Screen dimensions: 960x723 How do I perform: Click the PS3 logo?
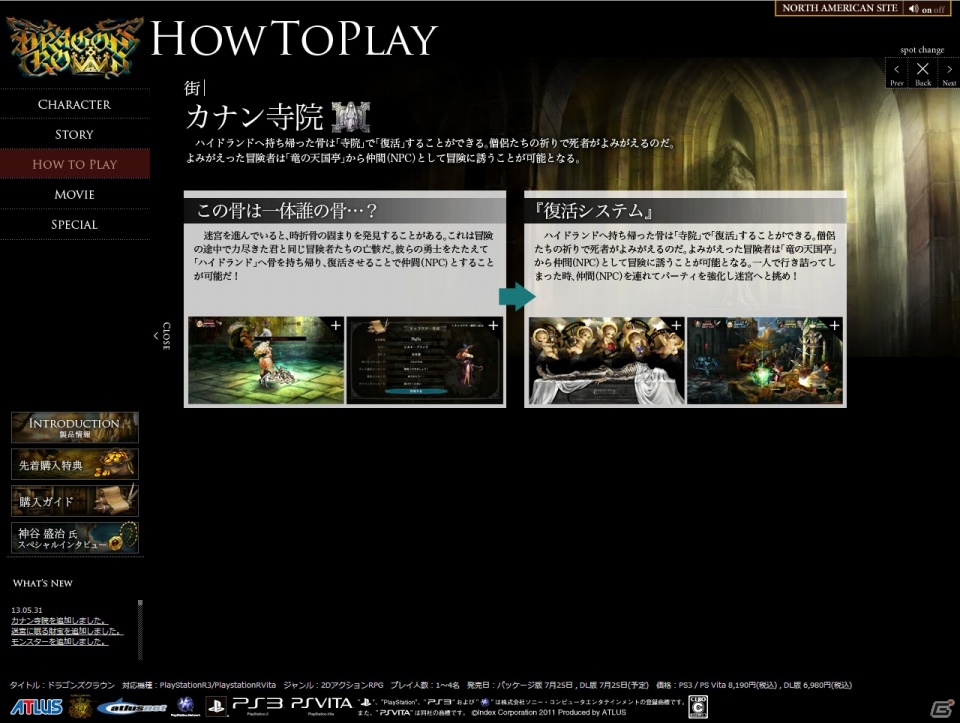tap(258, 705)
